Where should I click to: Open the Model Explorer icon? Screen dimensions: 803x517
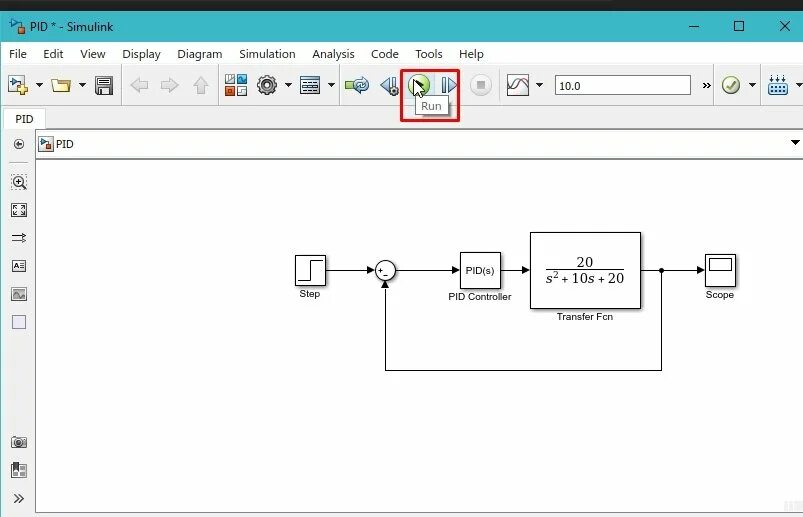point(310,85)
